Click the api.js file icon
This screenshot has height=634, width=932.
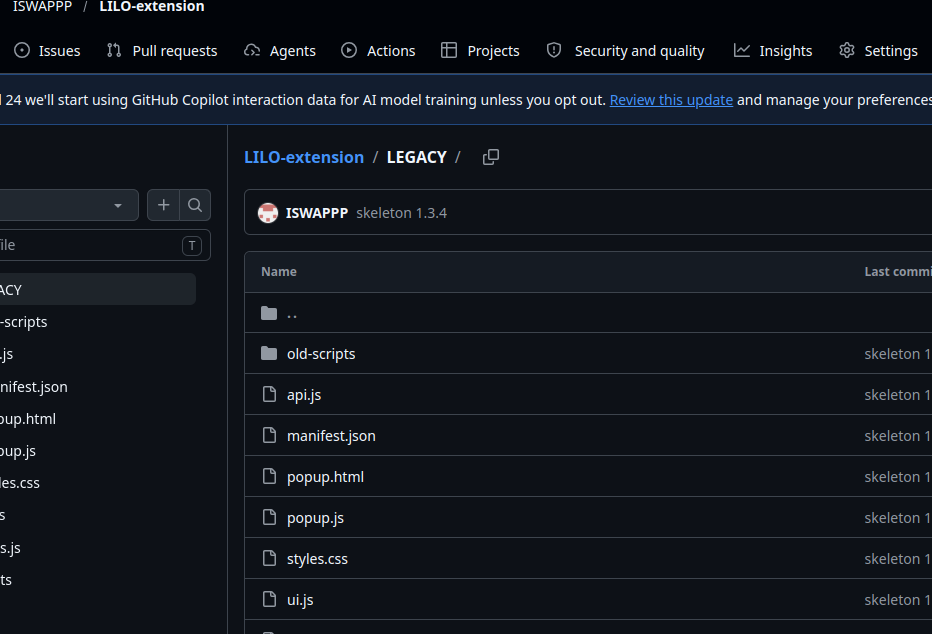click(269, 395)
